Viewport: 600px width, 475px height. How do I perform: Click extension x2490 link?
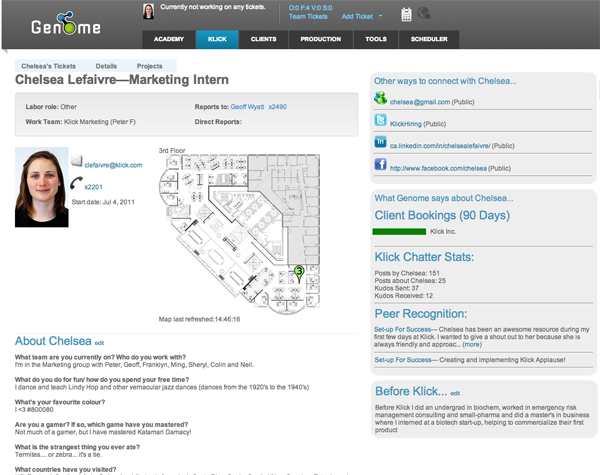[x=277, y=107]
